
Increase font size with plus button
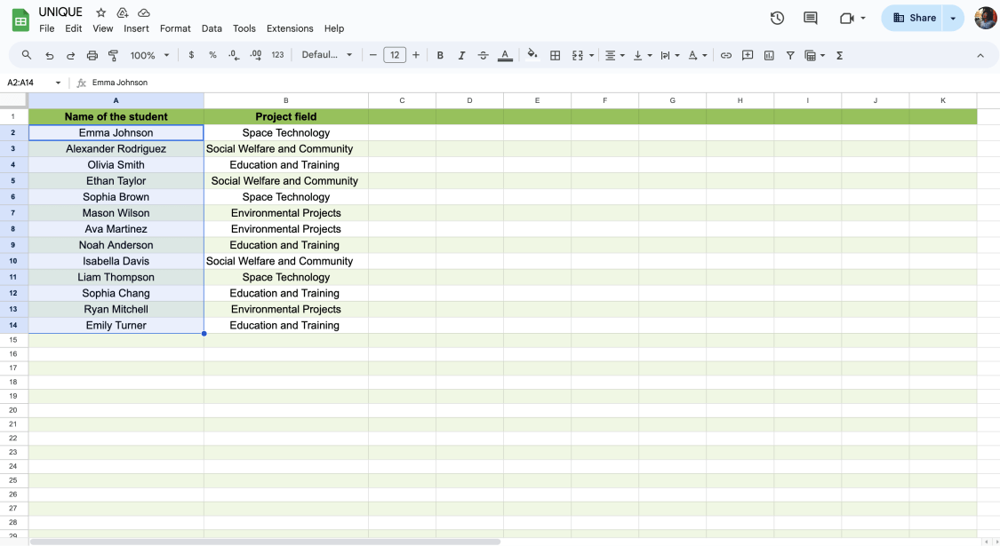click(x=416, y=55)
